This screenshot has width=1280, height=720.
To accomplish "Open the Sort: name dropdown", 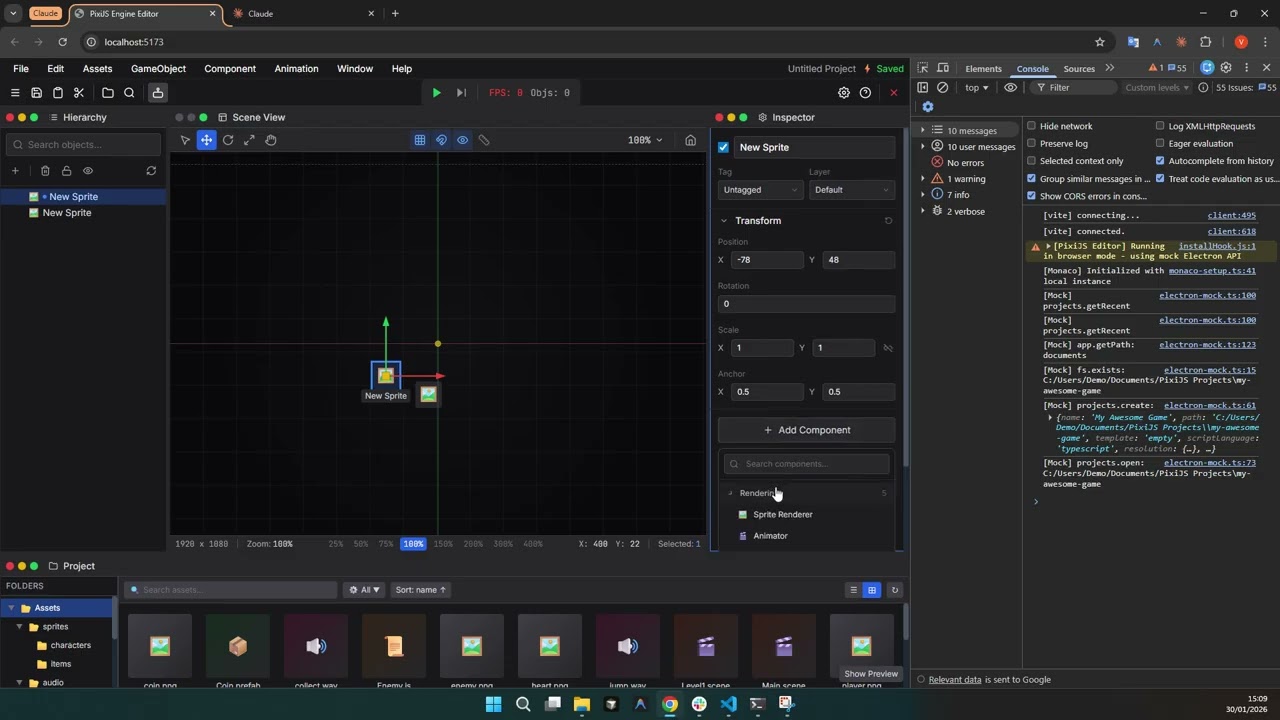I will point(420,590).
